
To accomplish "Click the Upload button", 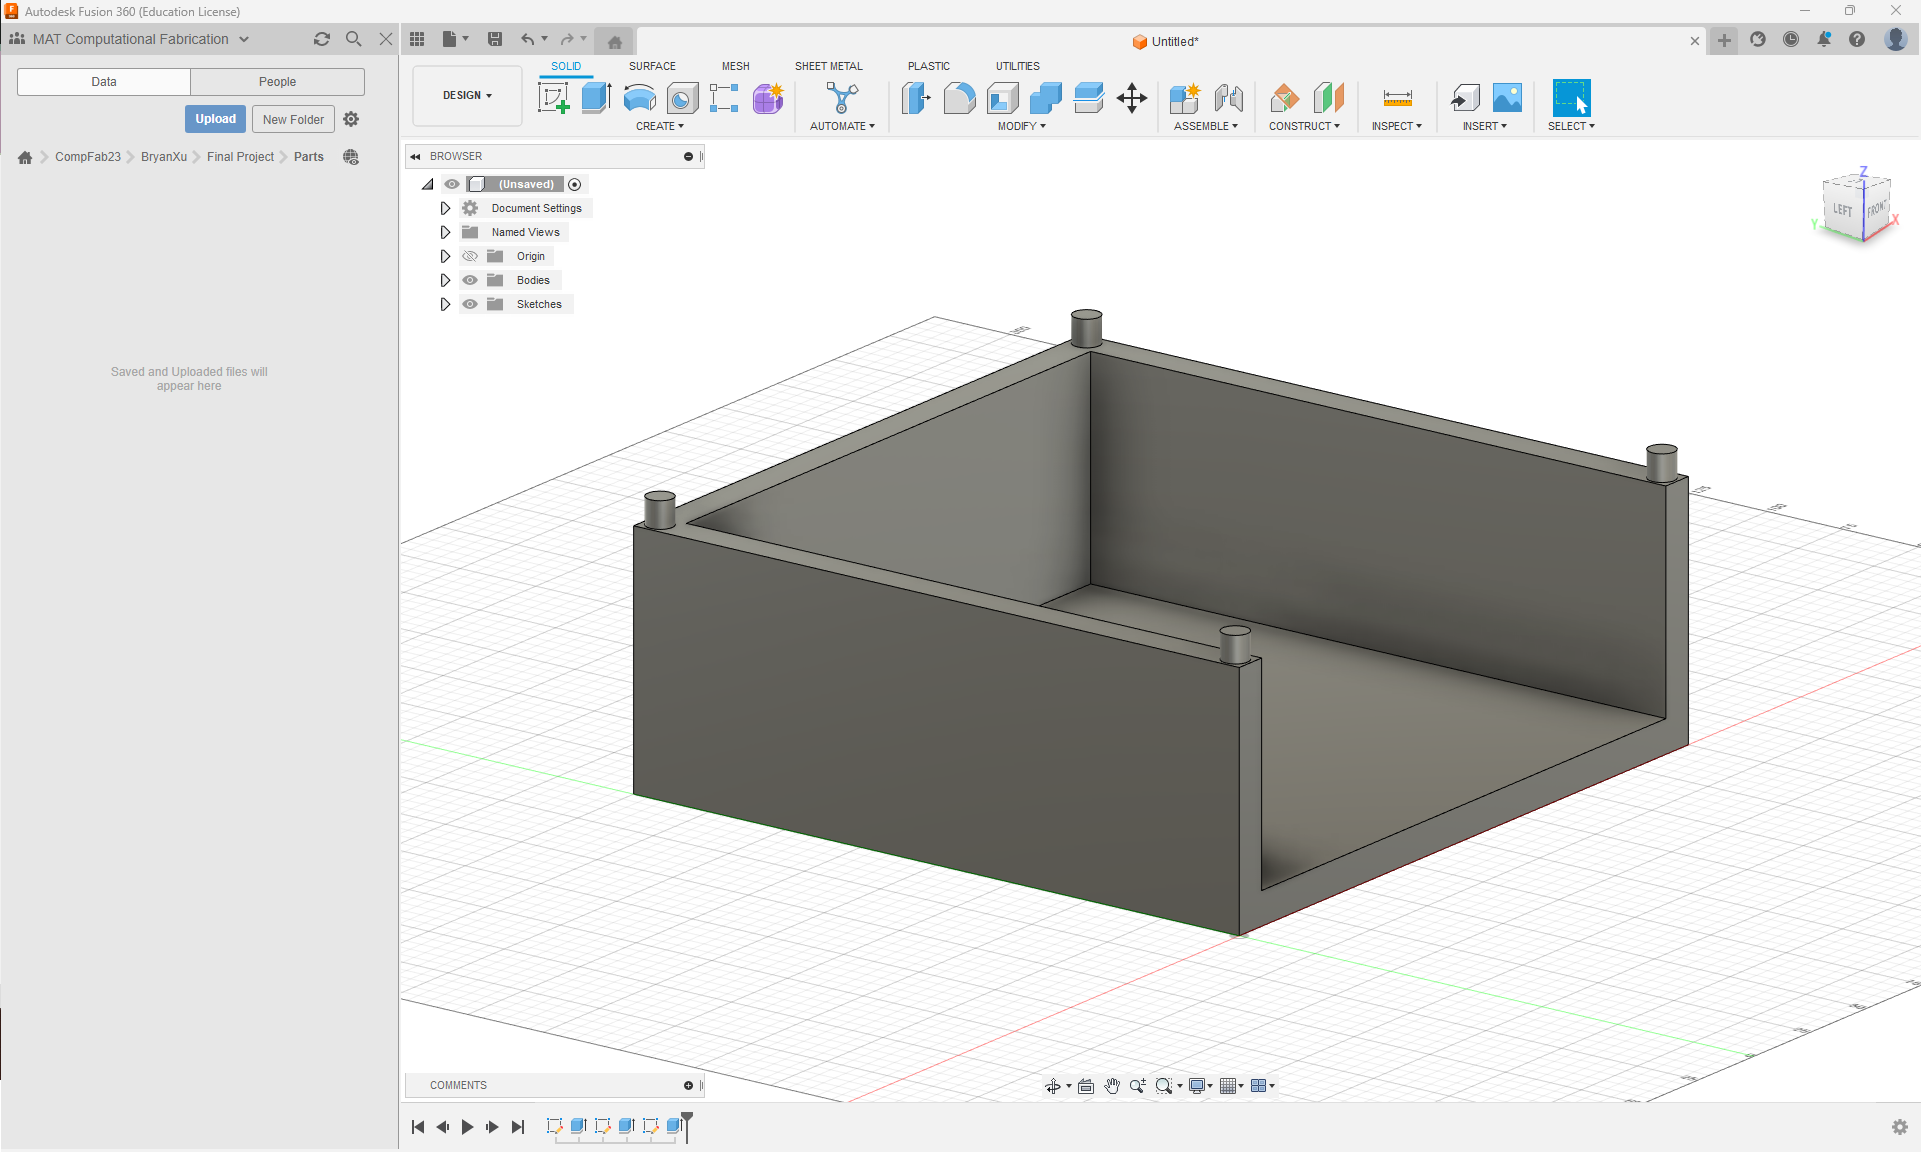I will pos(215,119).
